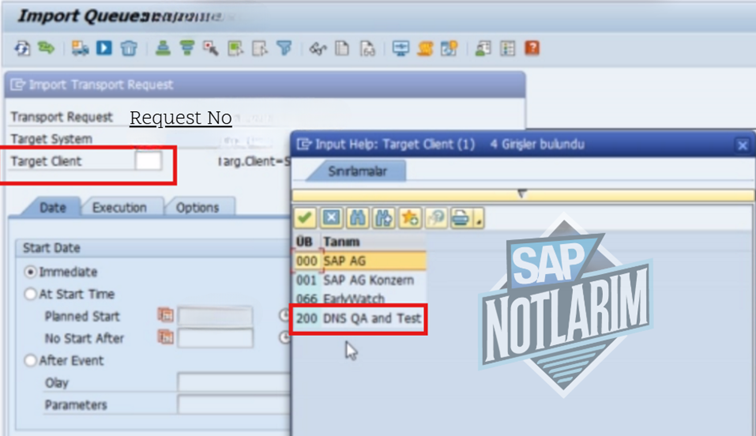Click the binoculars Find Next icon in Input Help
This screenshot has width=756, height=436.
click(x=384, y=218)
